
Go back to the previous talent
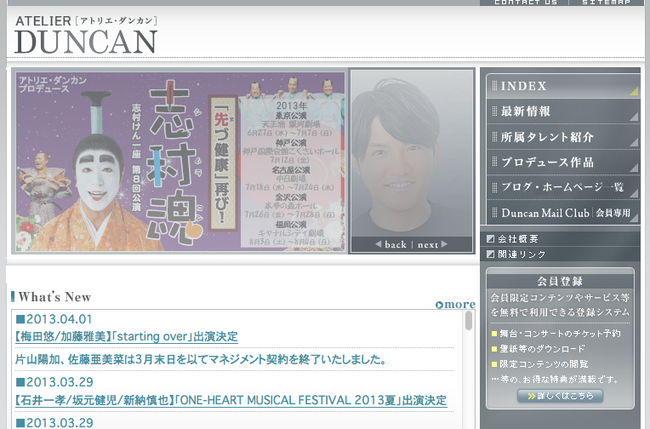[x=391, y=245]
